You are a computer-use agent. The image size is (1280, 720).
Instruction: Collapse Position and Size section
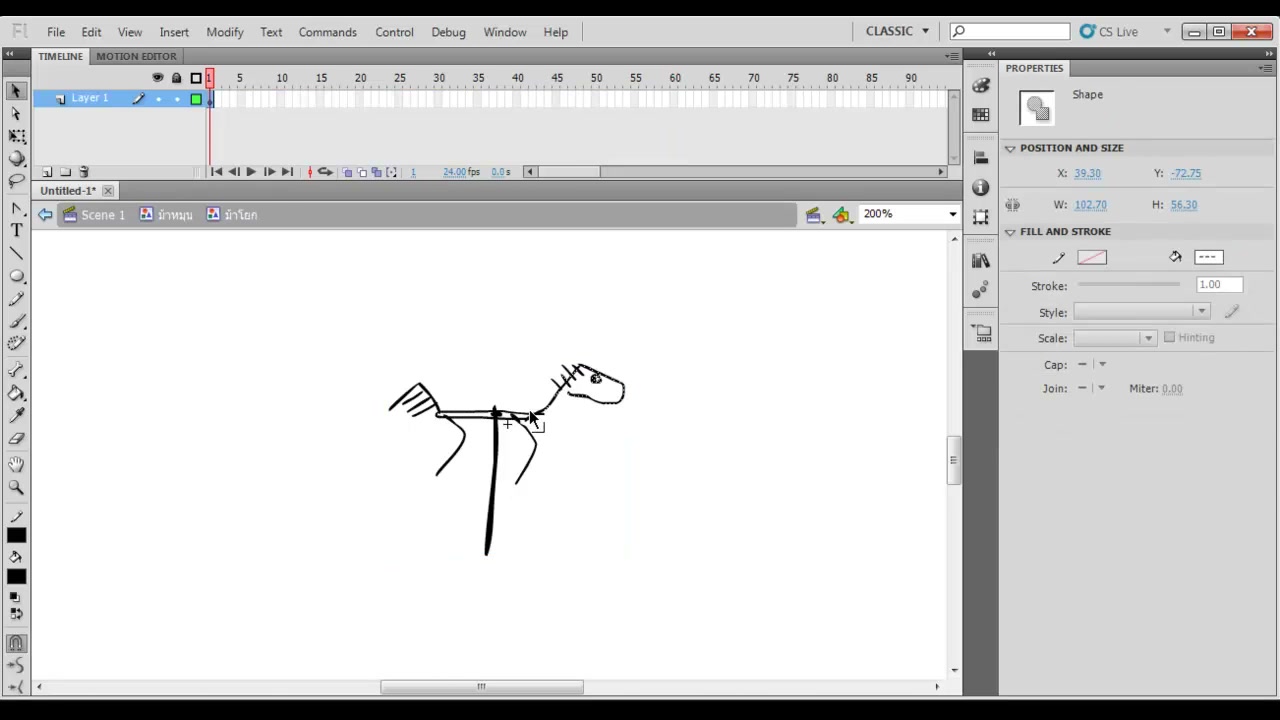(x=1010, y=148)
